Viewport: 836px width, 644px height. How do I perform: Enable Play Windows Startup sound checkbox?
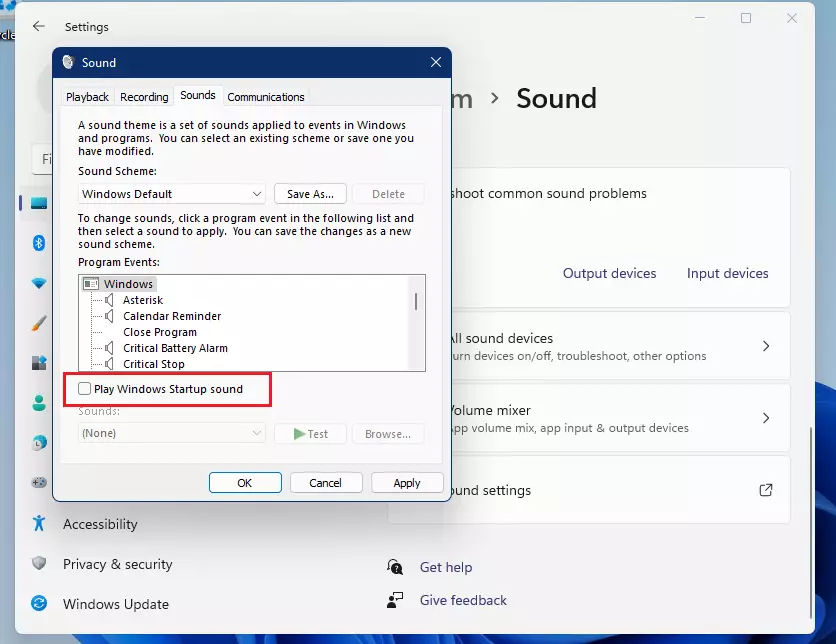(x=84, y=389)
